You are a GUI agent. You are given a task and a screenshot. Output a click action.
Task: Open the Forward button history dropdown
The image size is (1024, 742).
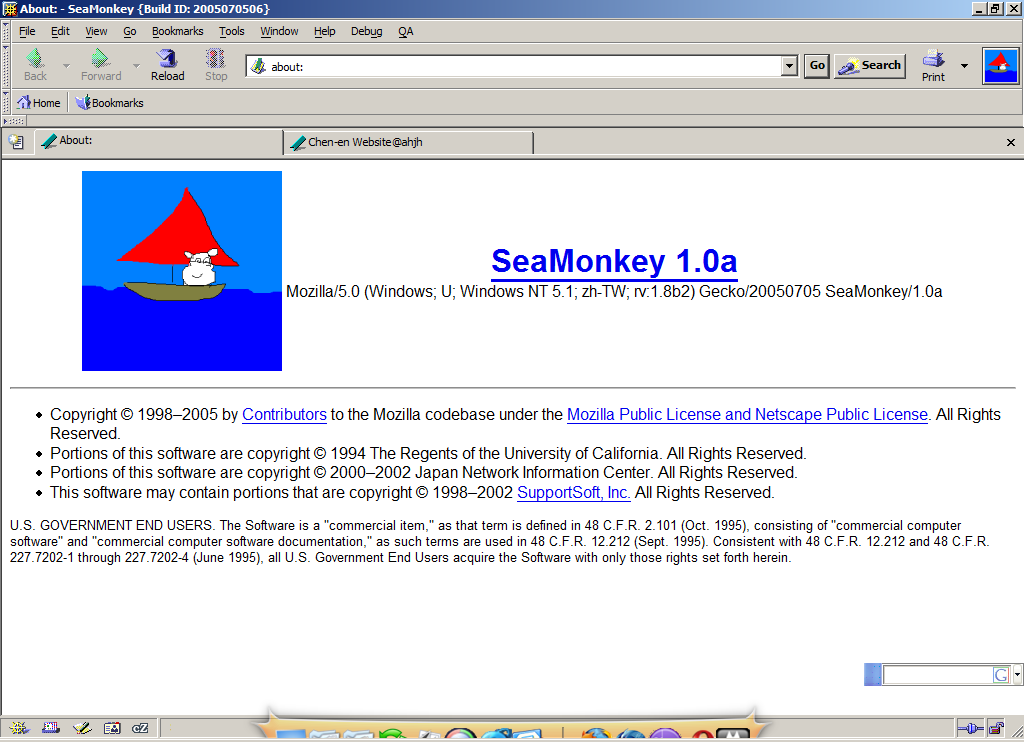point(136,66)
